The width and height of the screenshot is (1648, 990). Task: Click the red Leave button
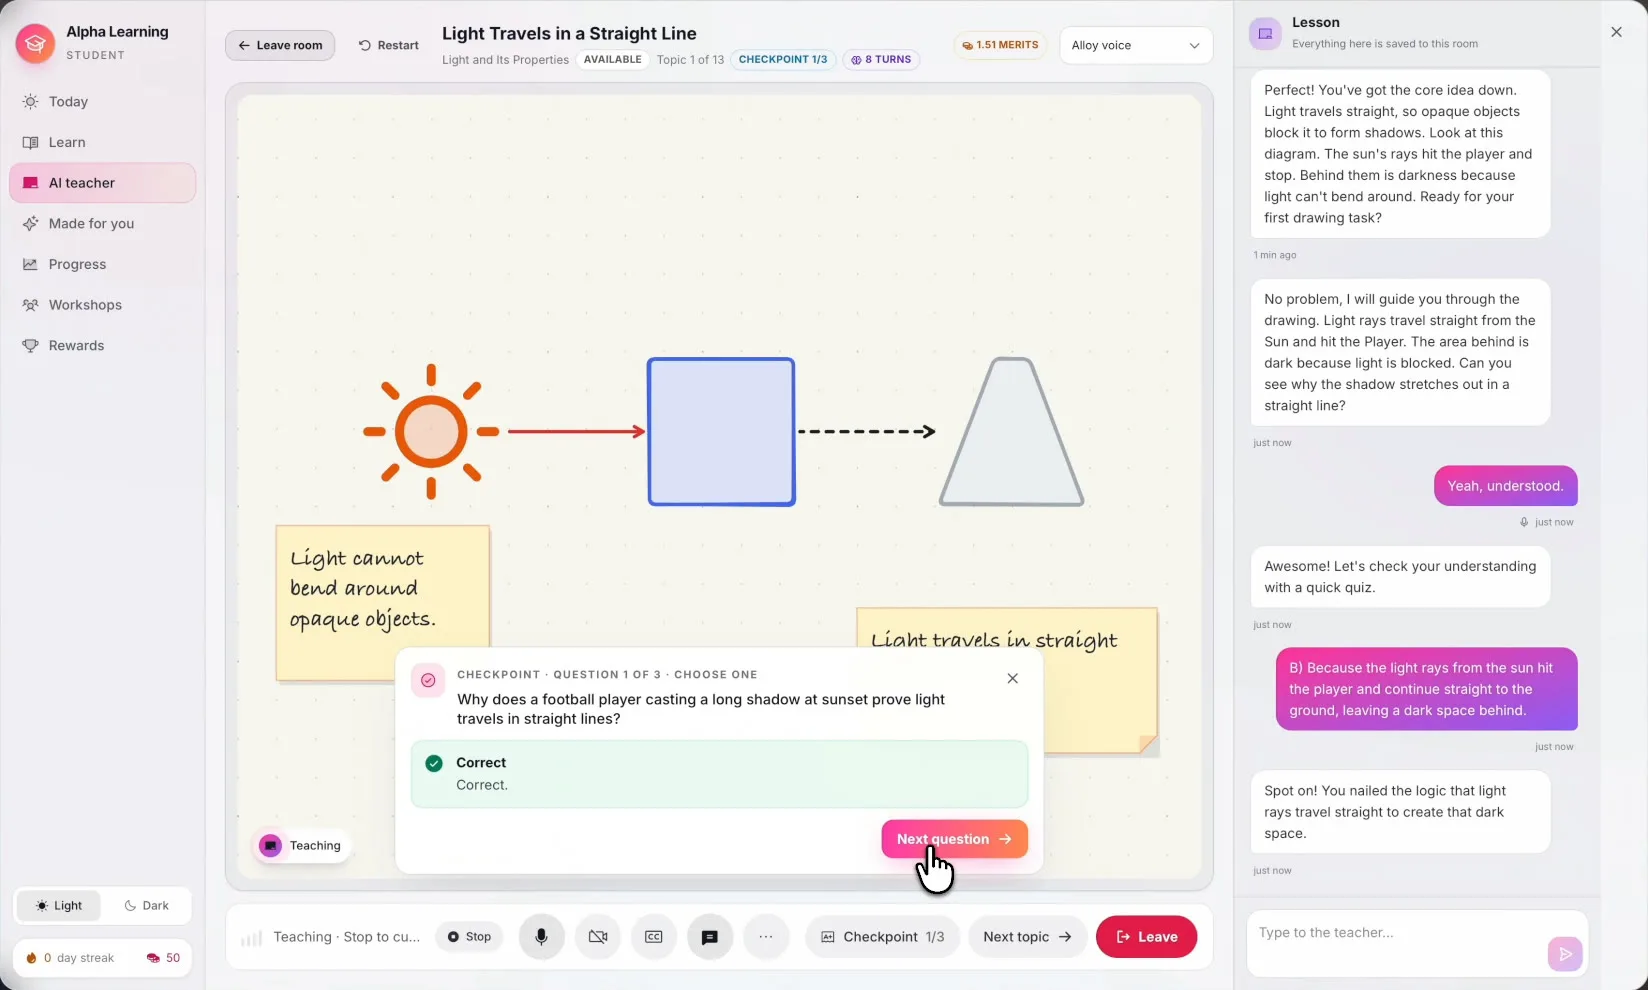tap(1146, 937)
